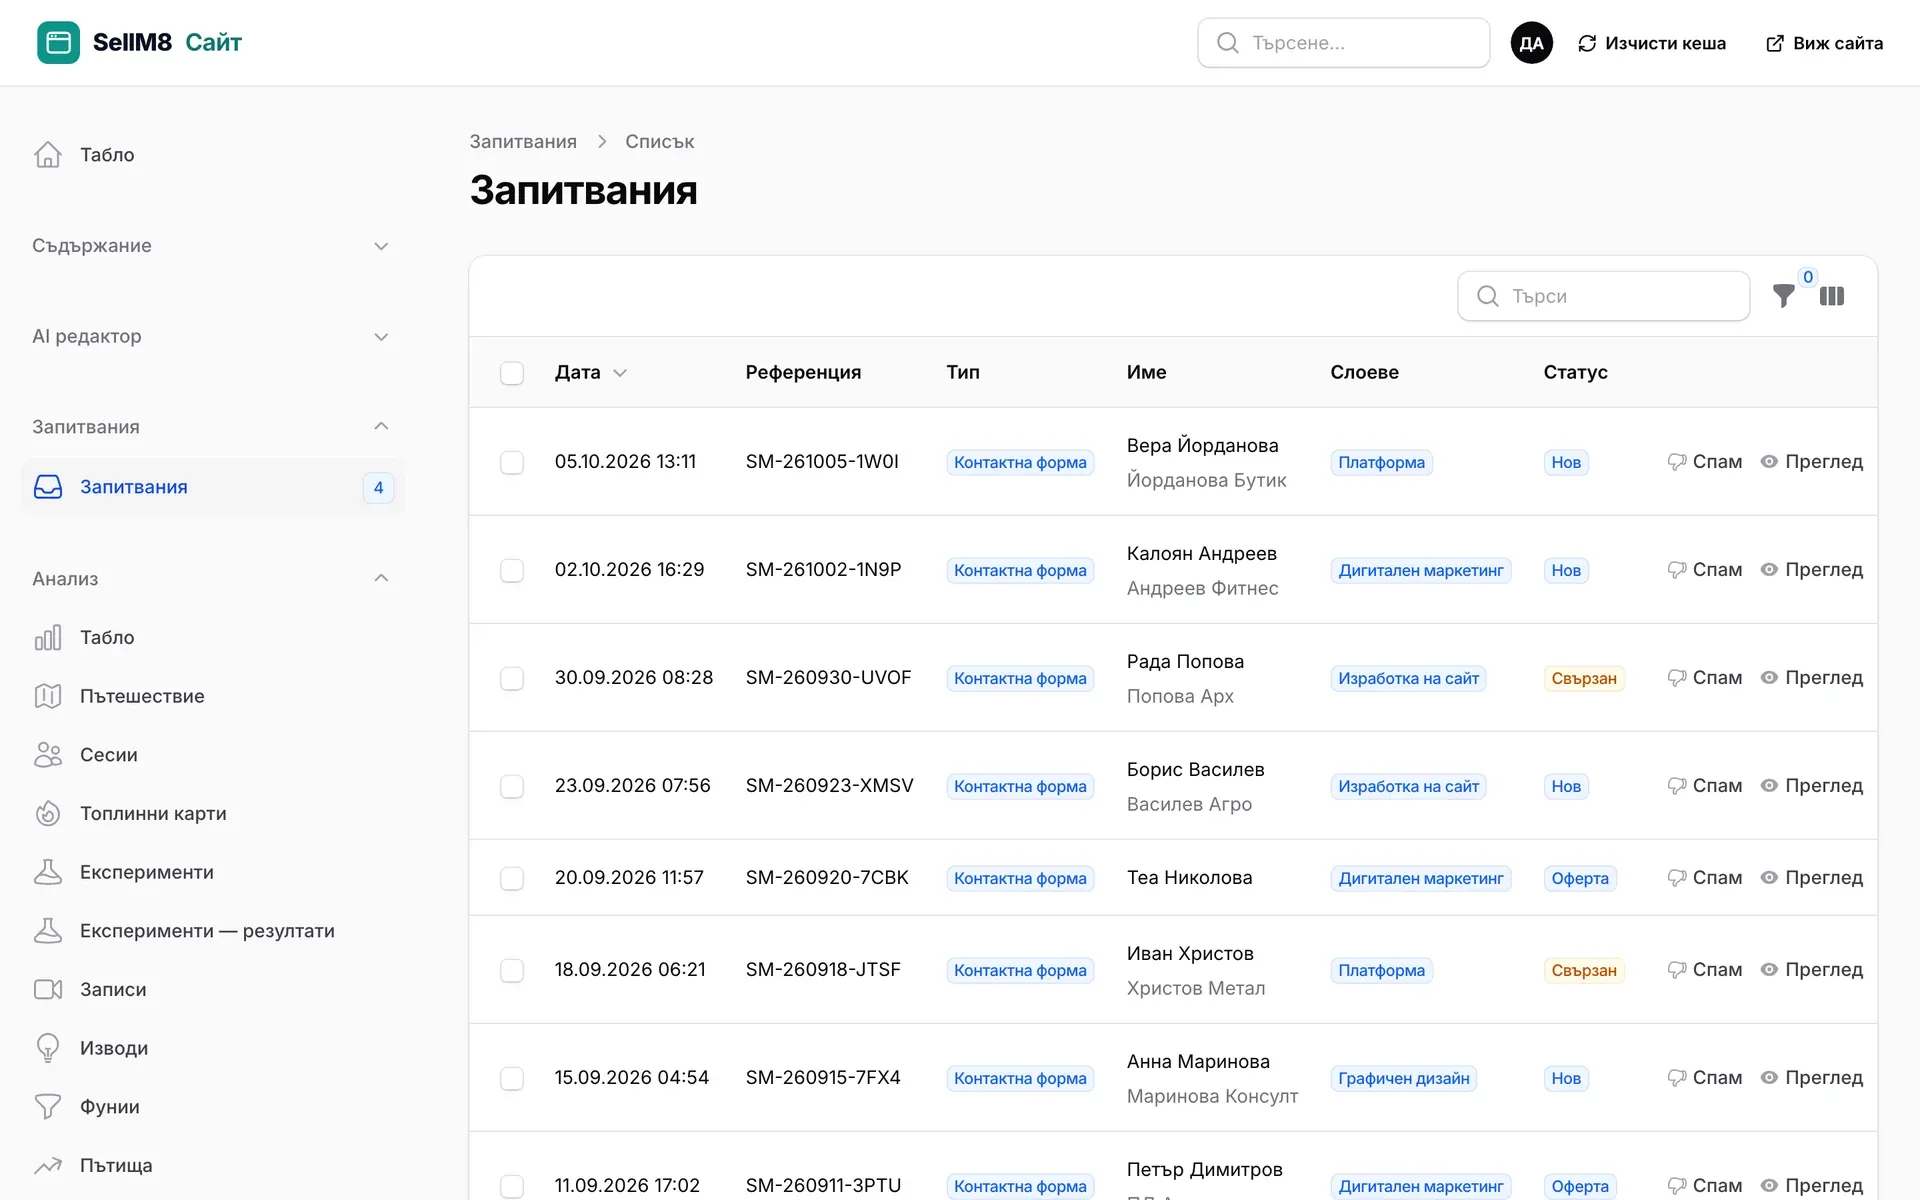Screen dimensions: 1920x1200
Task: Select the Теа Николова row checkbox
Action: coord(512,878)
